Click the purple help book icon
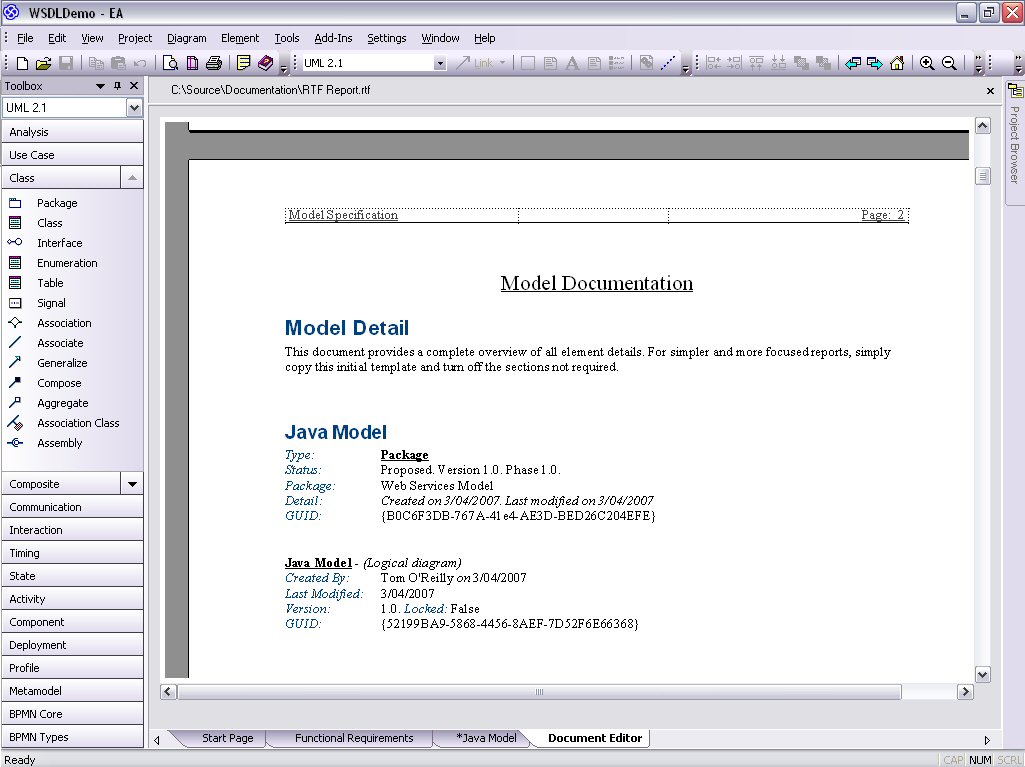 click(x=265, y=63)
